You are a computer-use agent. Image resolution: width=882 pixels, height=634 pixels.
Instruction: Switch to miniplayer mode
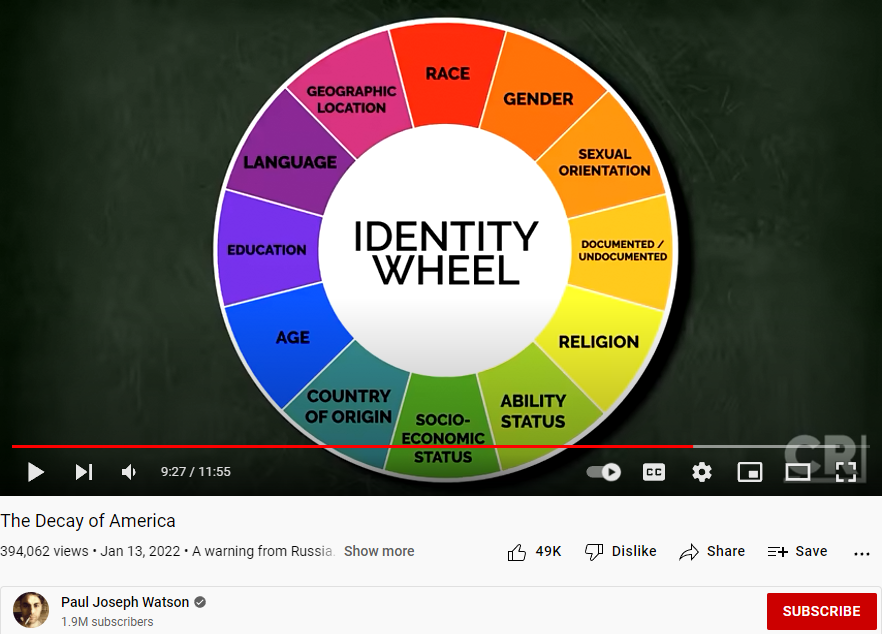(750, 472)
